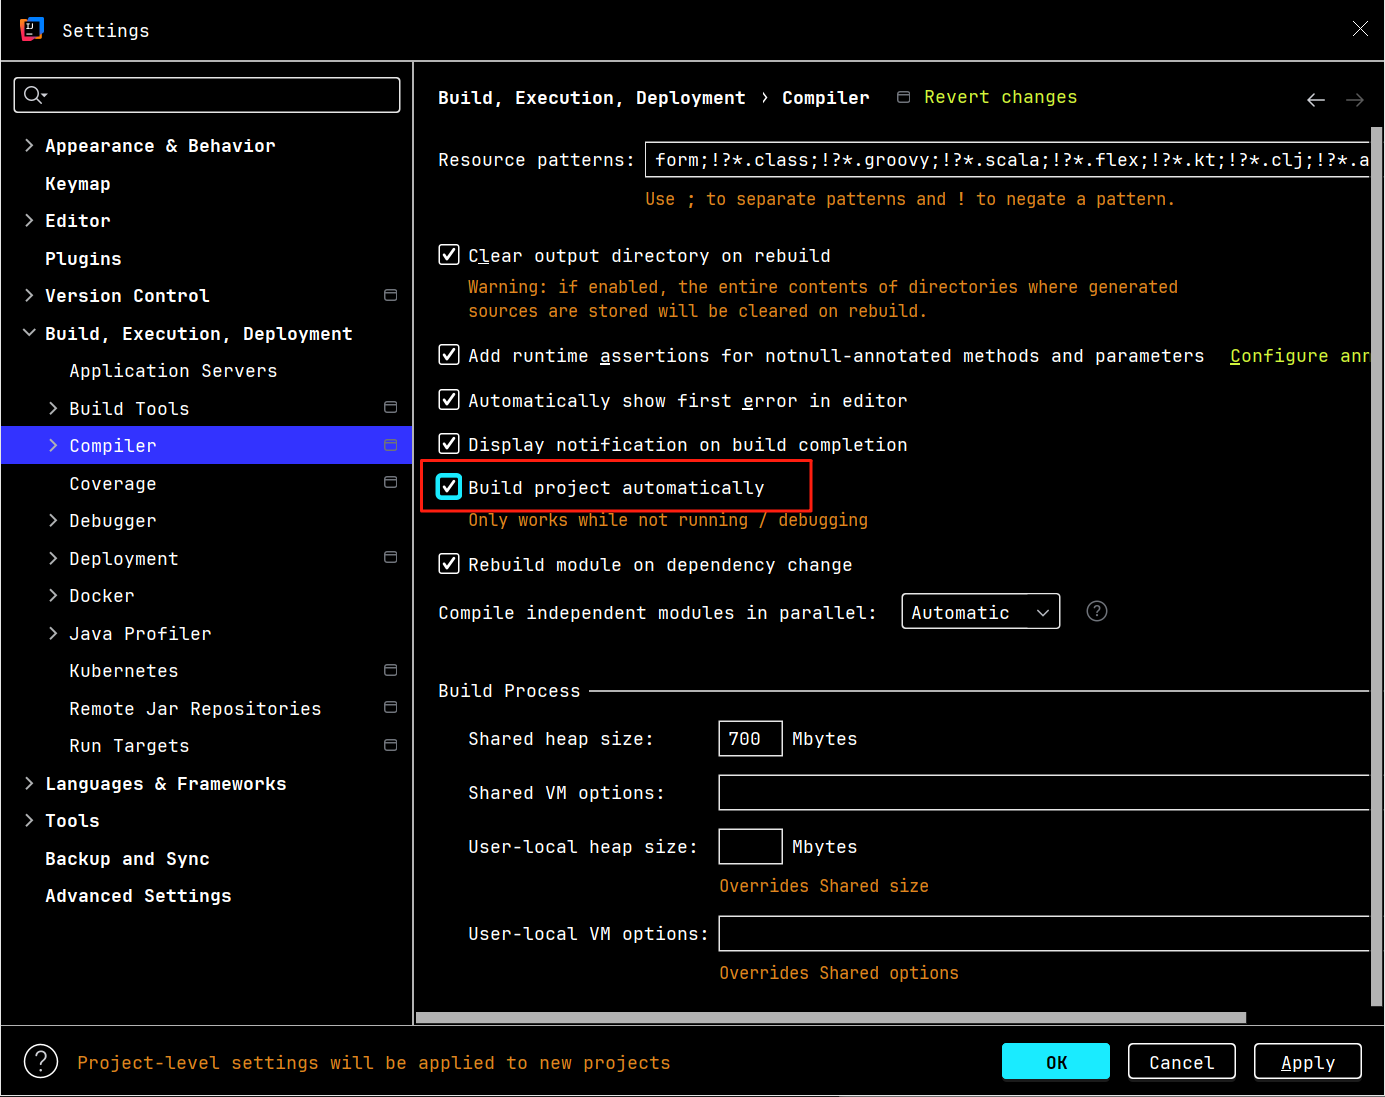The width and height of the screenshot is (1385, 1097).
Task: Click the Revert changes link
Action: click(x=999, y=97)
